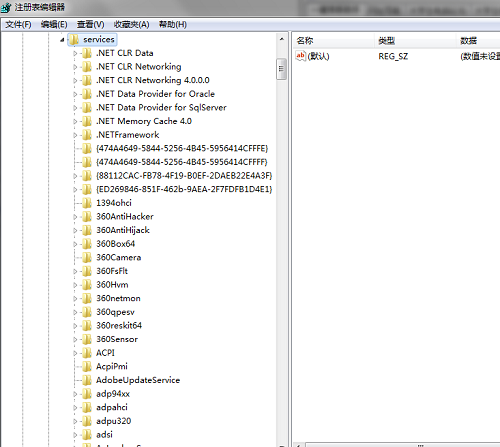
Task: Click folder icon of 1394ohci
Action: tap(87, 203)
